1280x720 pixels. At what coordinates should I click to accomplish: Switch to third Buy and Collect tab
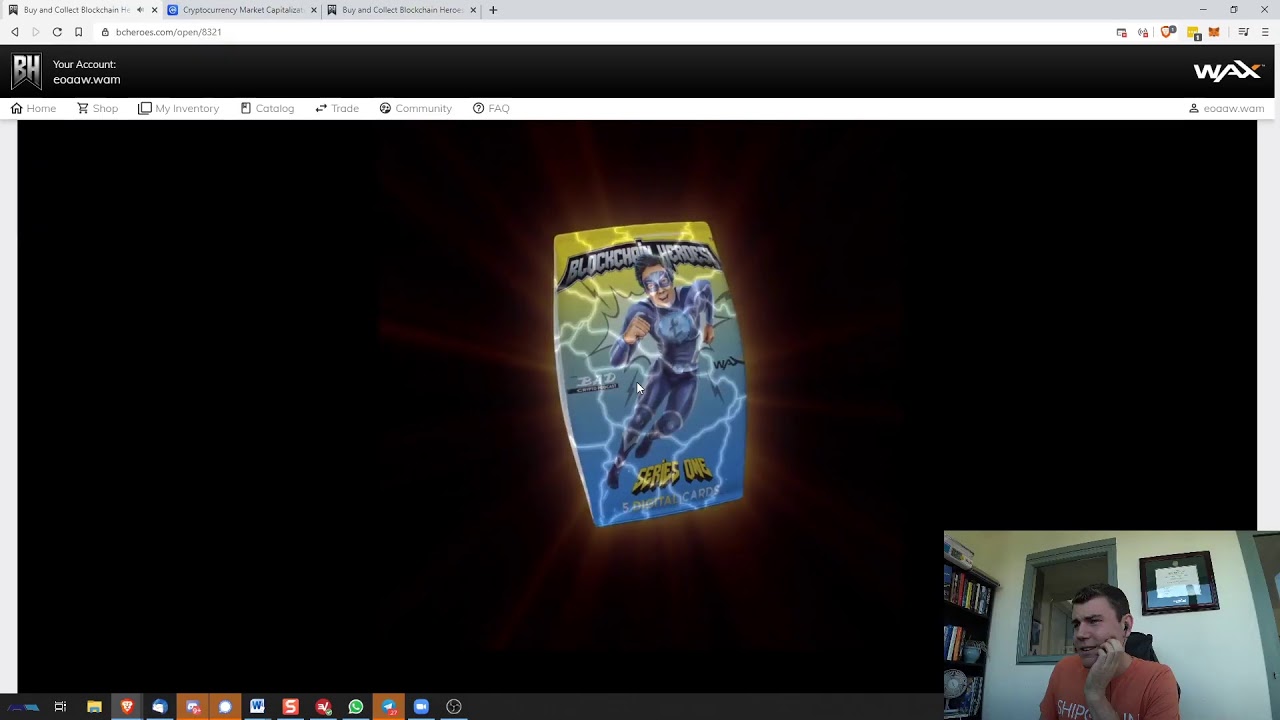click(402, 10)
